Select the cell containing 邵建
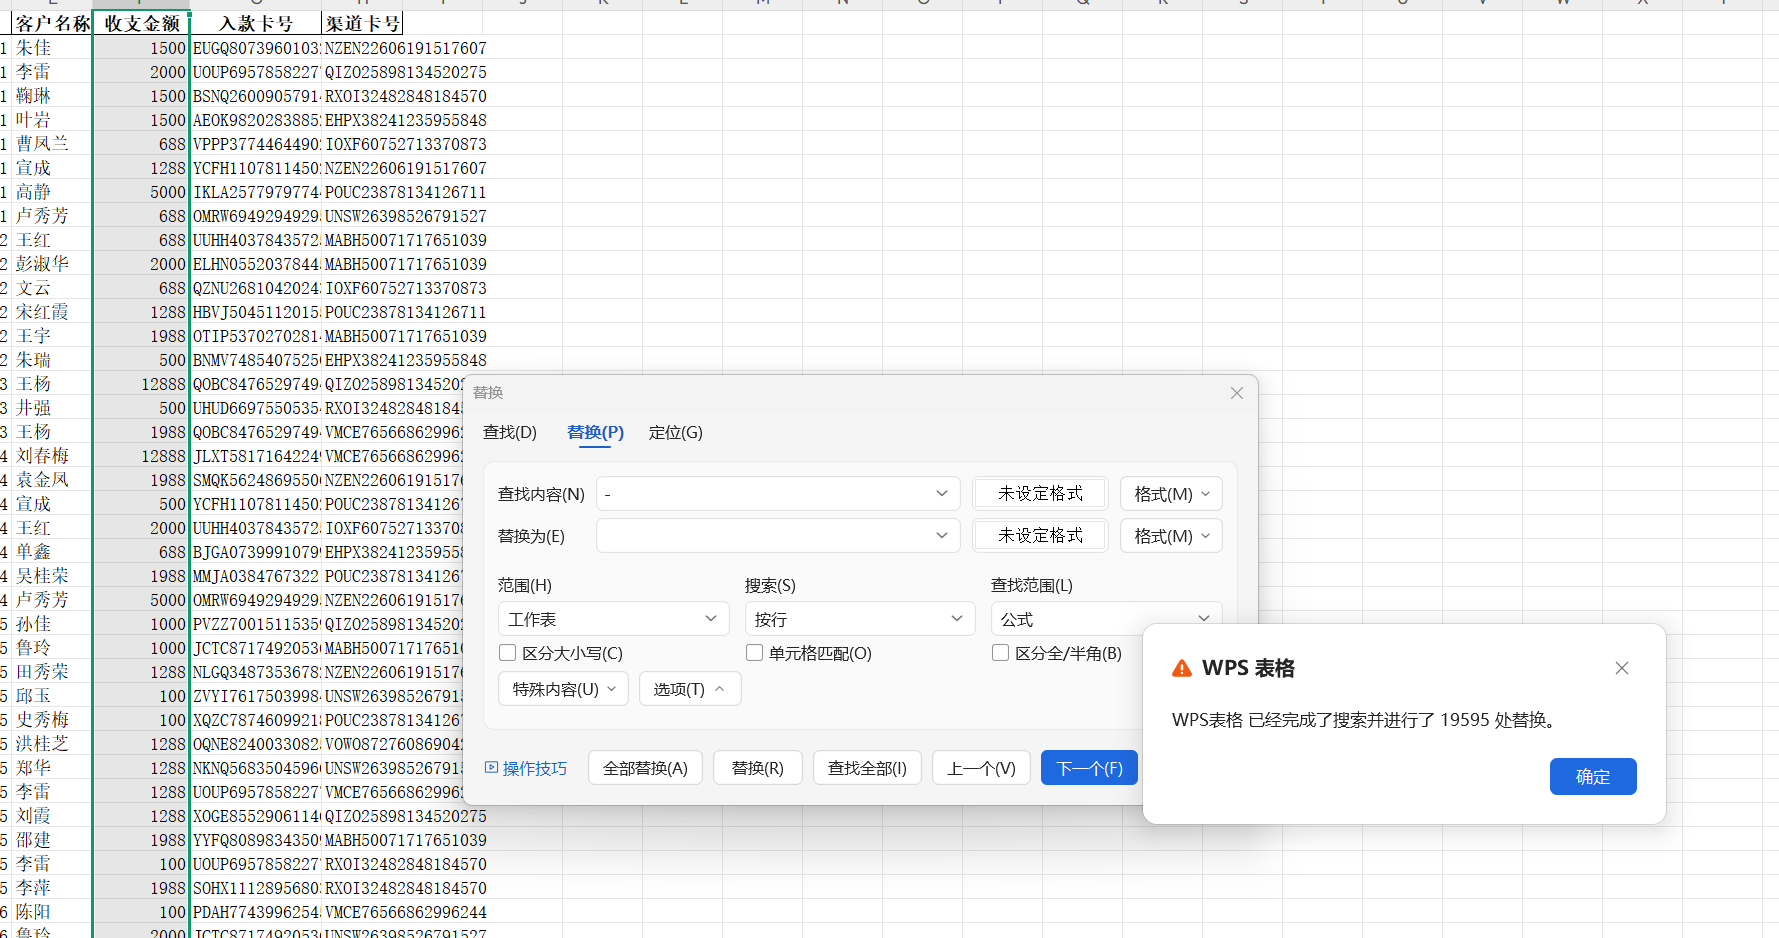Viewport: 1779px width, 938px height. pyautogui.click(x=52, y=840)
